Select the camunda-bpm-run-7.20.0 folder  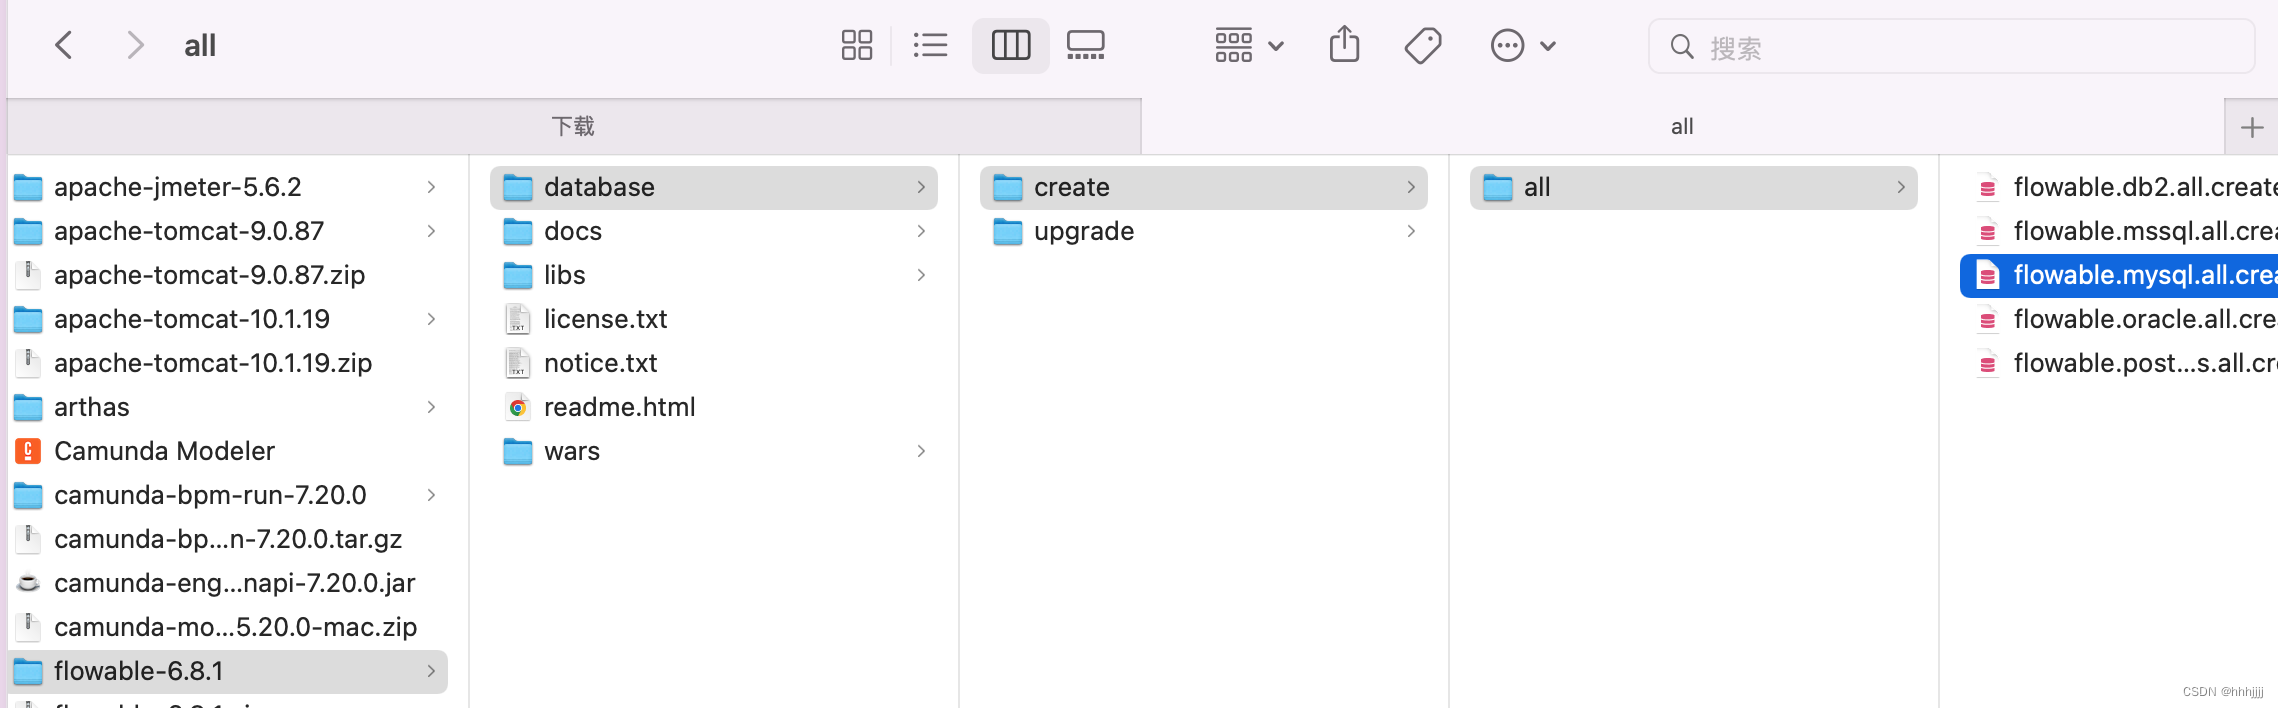[x=228, y=495]
